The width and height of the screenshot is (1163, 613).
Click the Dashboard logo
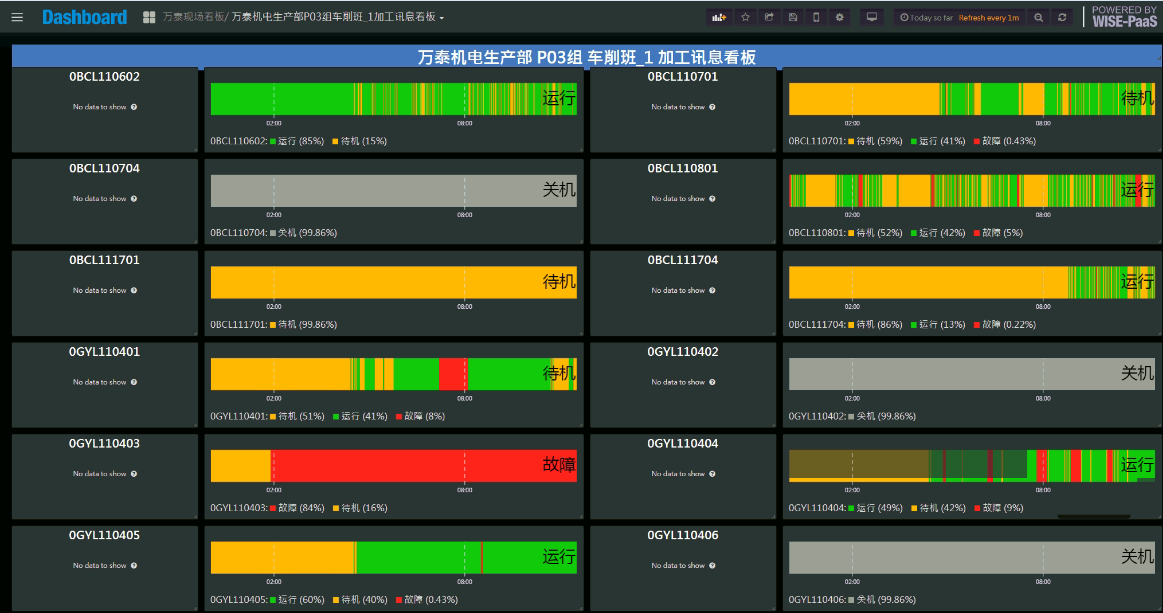[x=84, y=17]
